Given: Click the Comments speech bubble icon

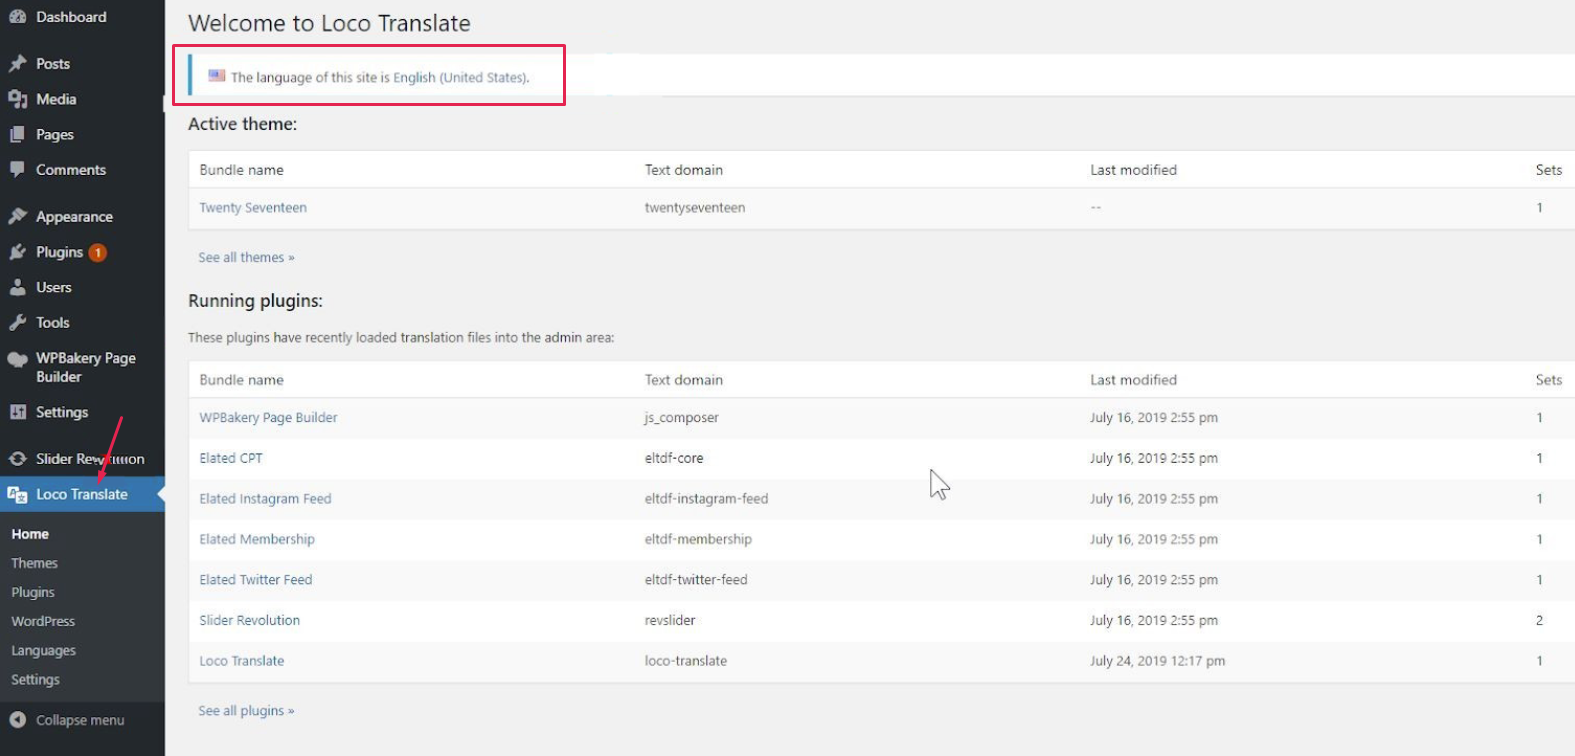Looking at the screenshot, I should tap(17, 170).
